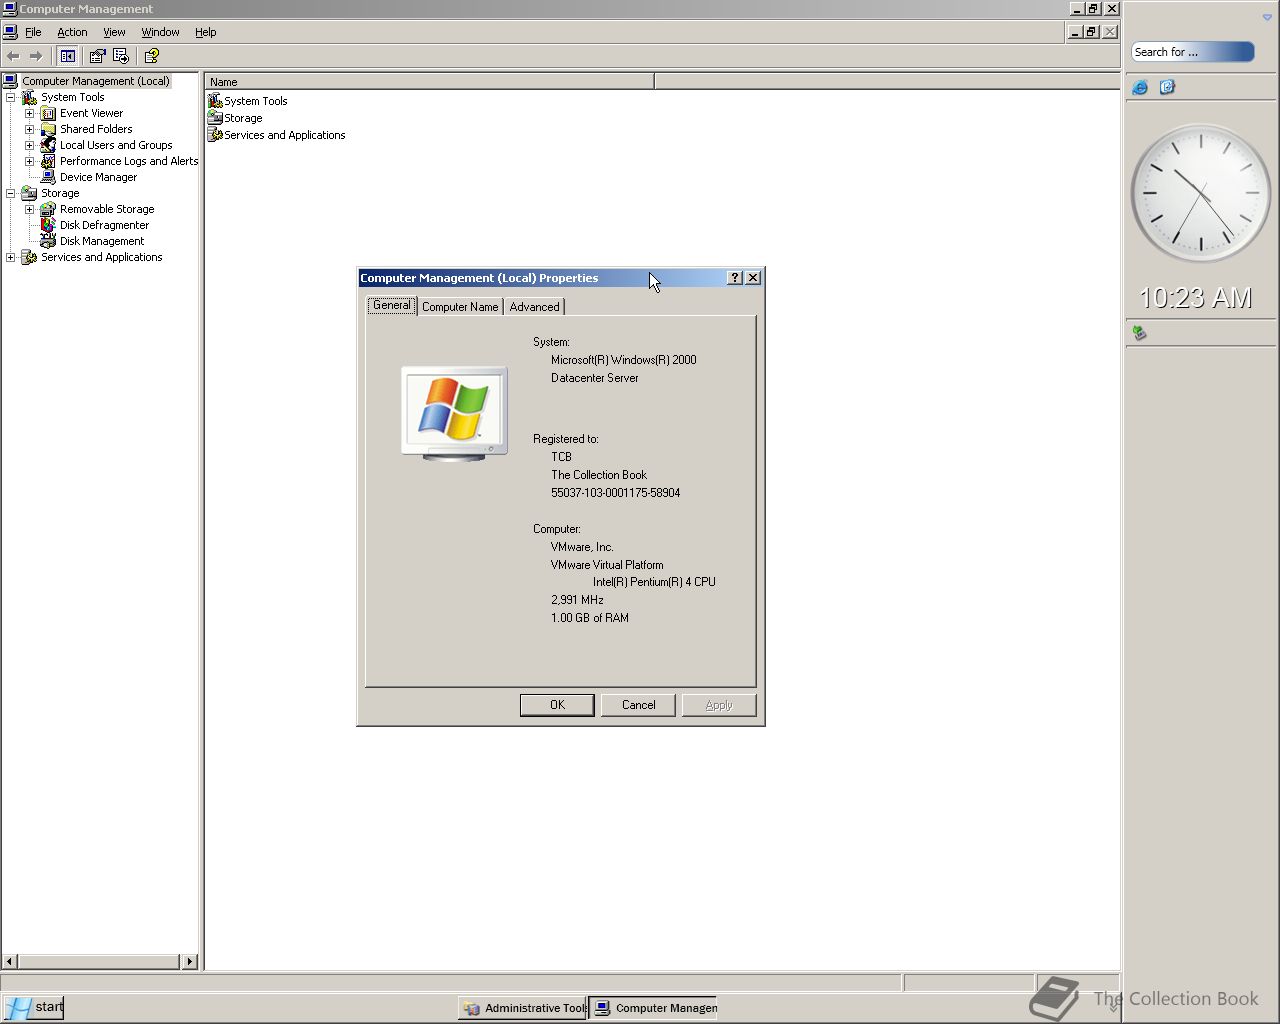Select the Computer Management (Local) root node
The width and height of the screenshot is (1280, 1024).
point(96,81)
